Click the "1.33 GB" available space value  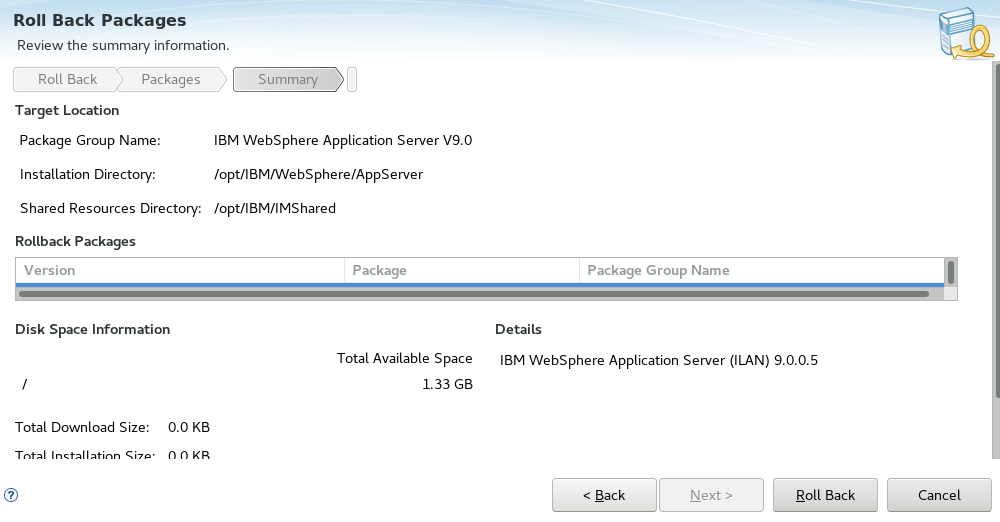447,384
